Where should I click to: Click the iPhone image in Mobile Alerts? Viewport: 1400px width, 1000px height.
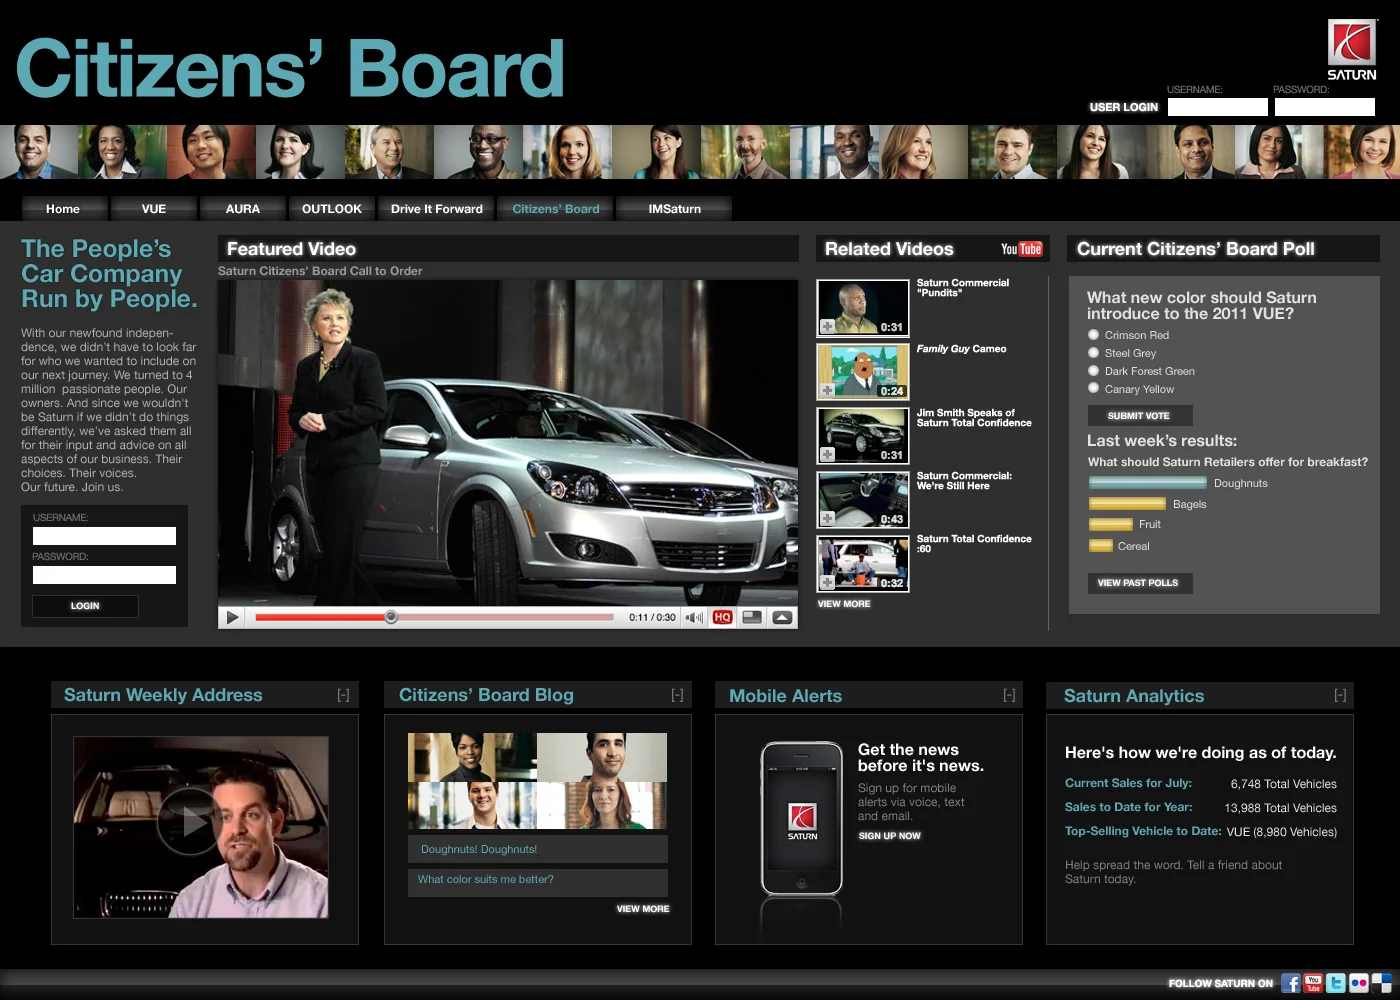pyautogui.click(x=802, y=819)
